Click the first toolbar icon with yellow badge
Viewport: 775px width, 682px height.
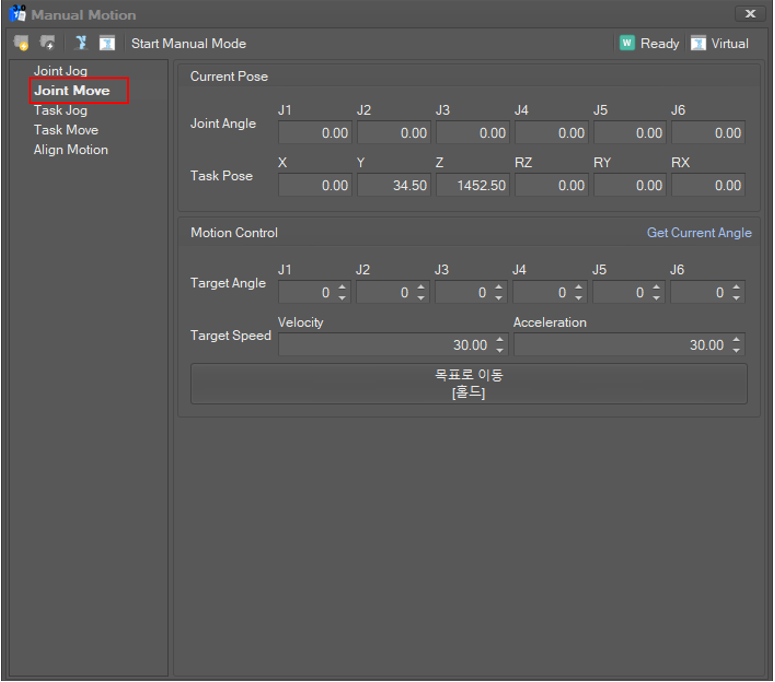pos(21,43)
